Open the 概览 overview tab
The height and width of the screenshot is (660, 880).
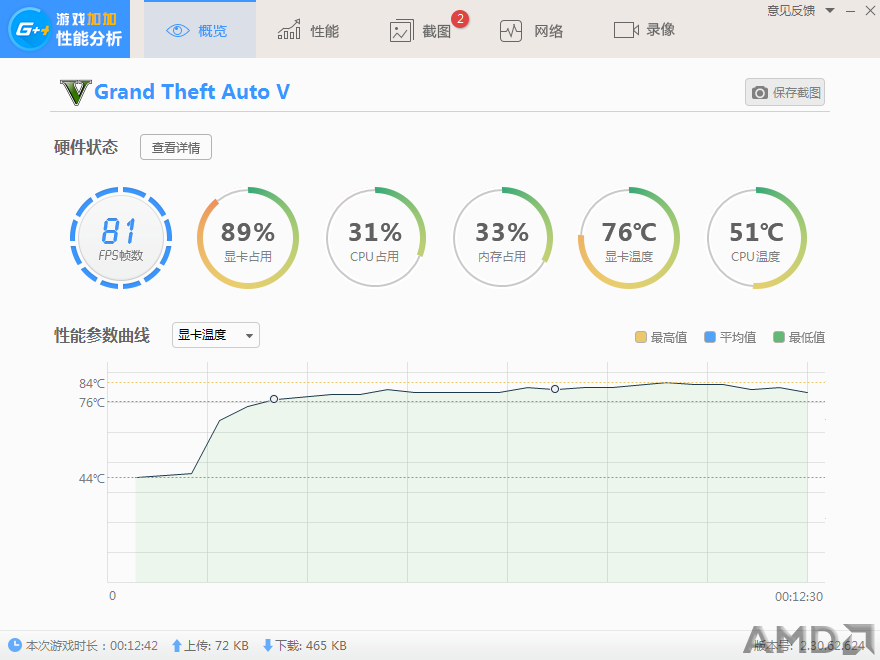200,30
